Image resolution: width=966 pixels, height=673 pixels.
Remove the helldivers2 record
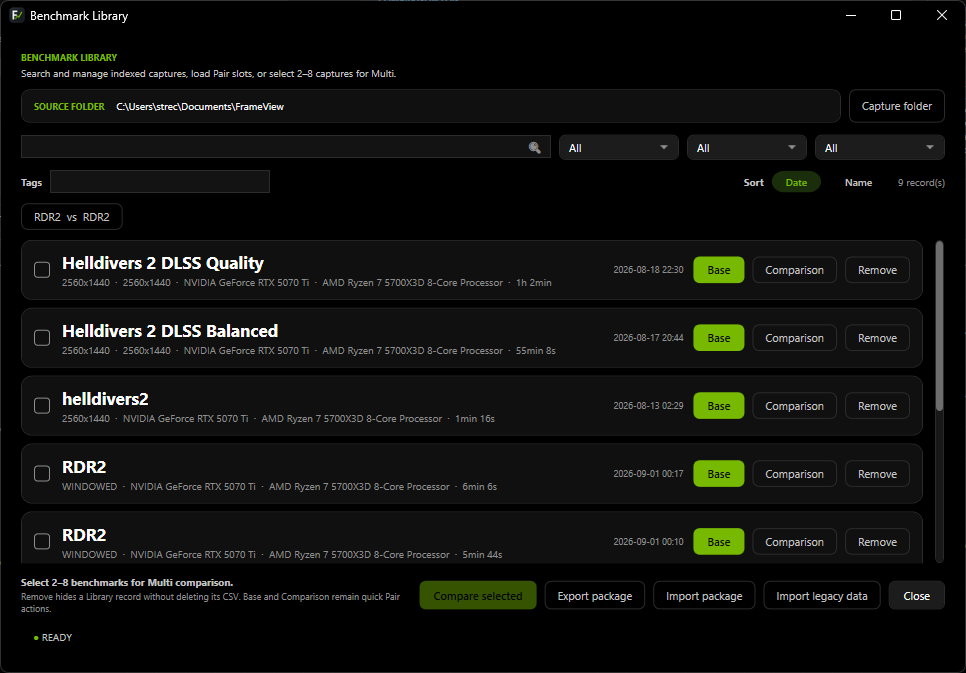(877, 406)
